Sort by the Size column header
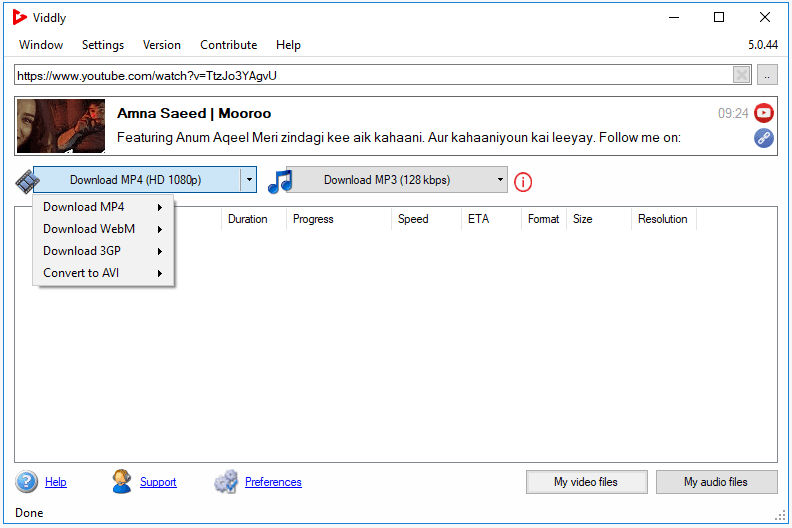Viewport: 792px width, 528px height. (599, 219)
